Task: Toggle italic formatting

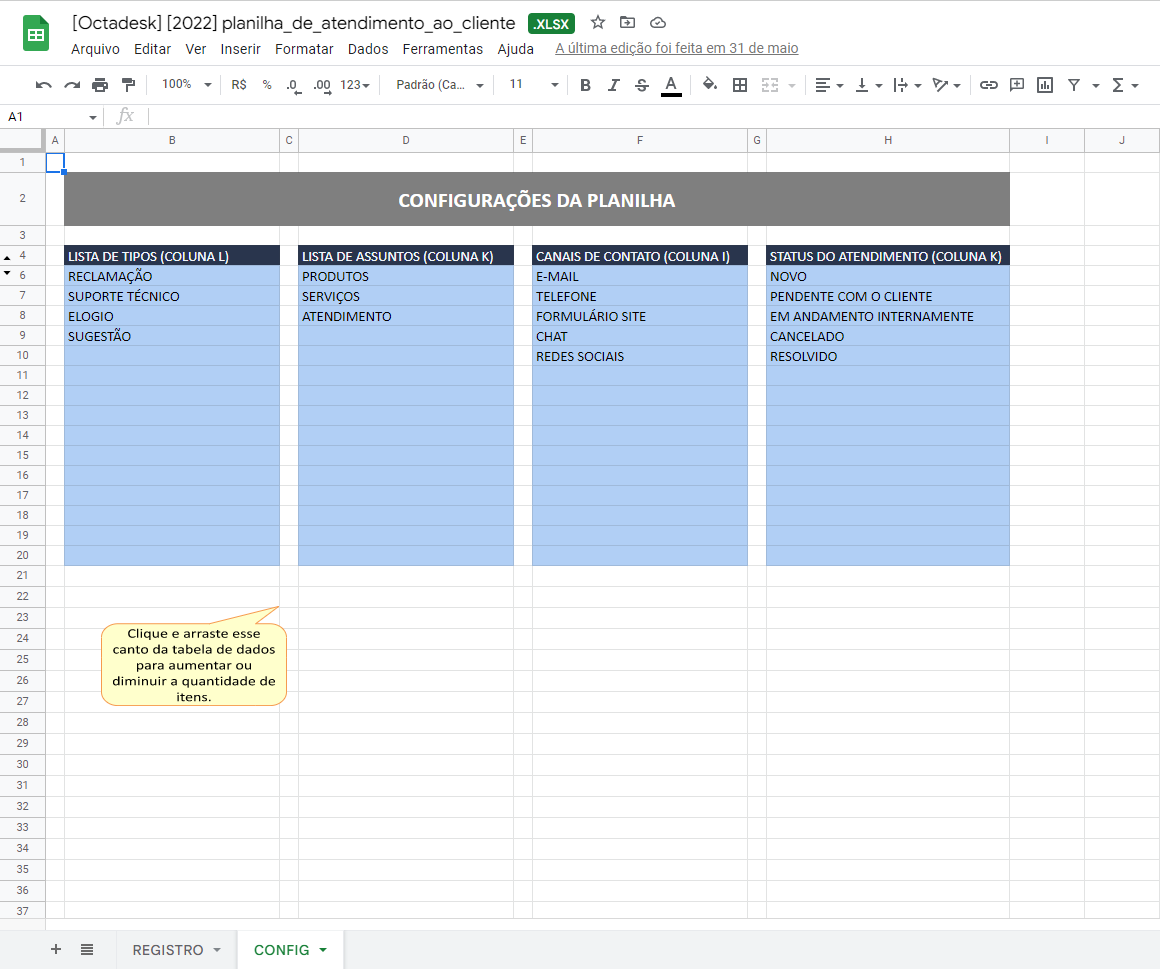Action: 613,85
